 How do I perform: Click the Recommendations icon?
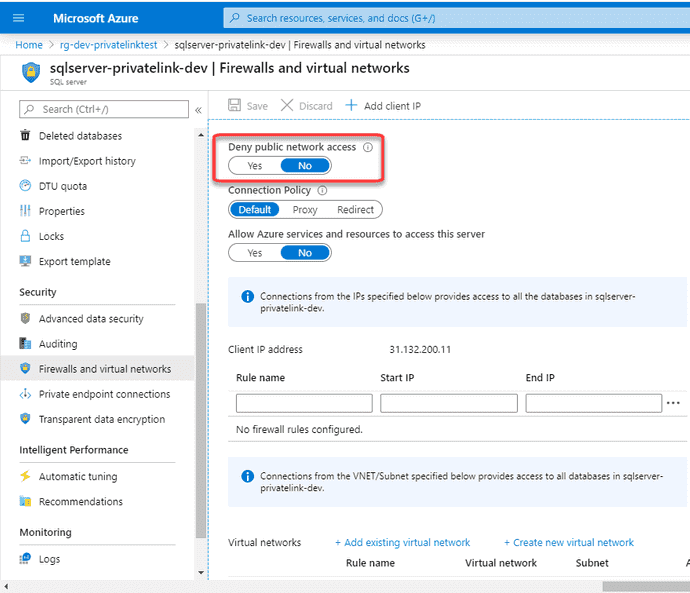(26, 501)
